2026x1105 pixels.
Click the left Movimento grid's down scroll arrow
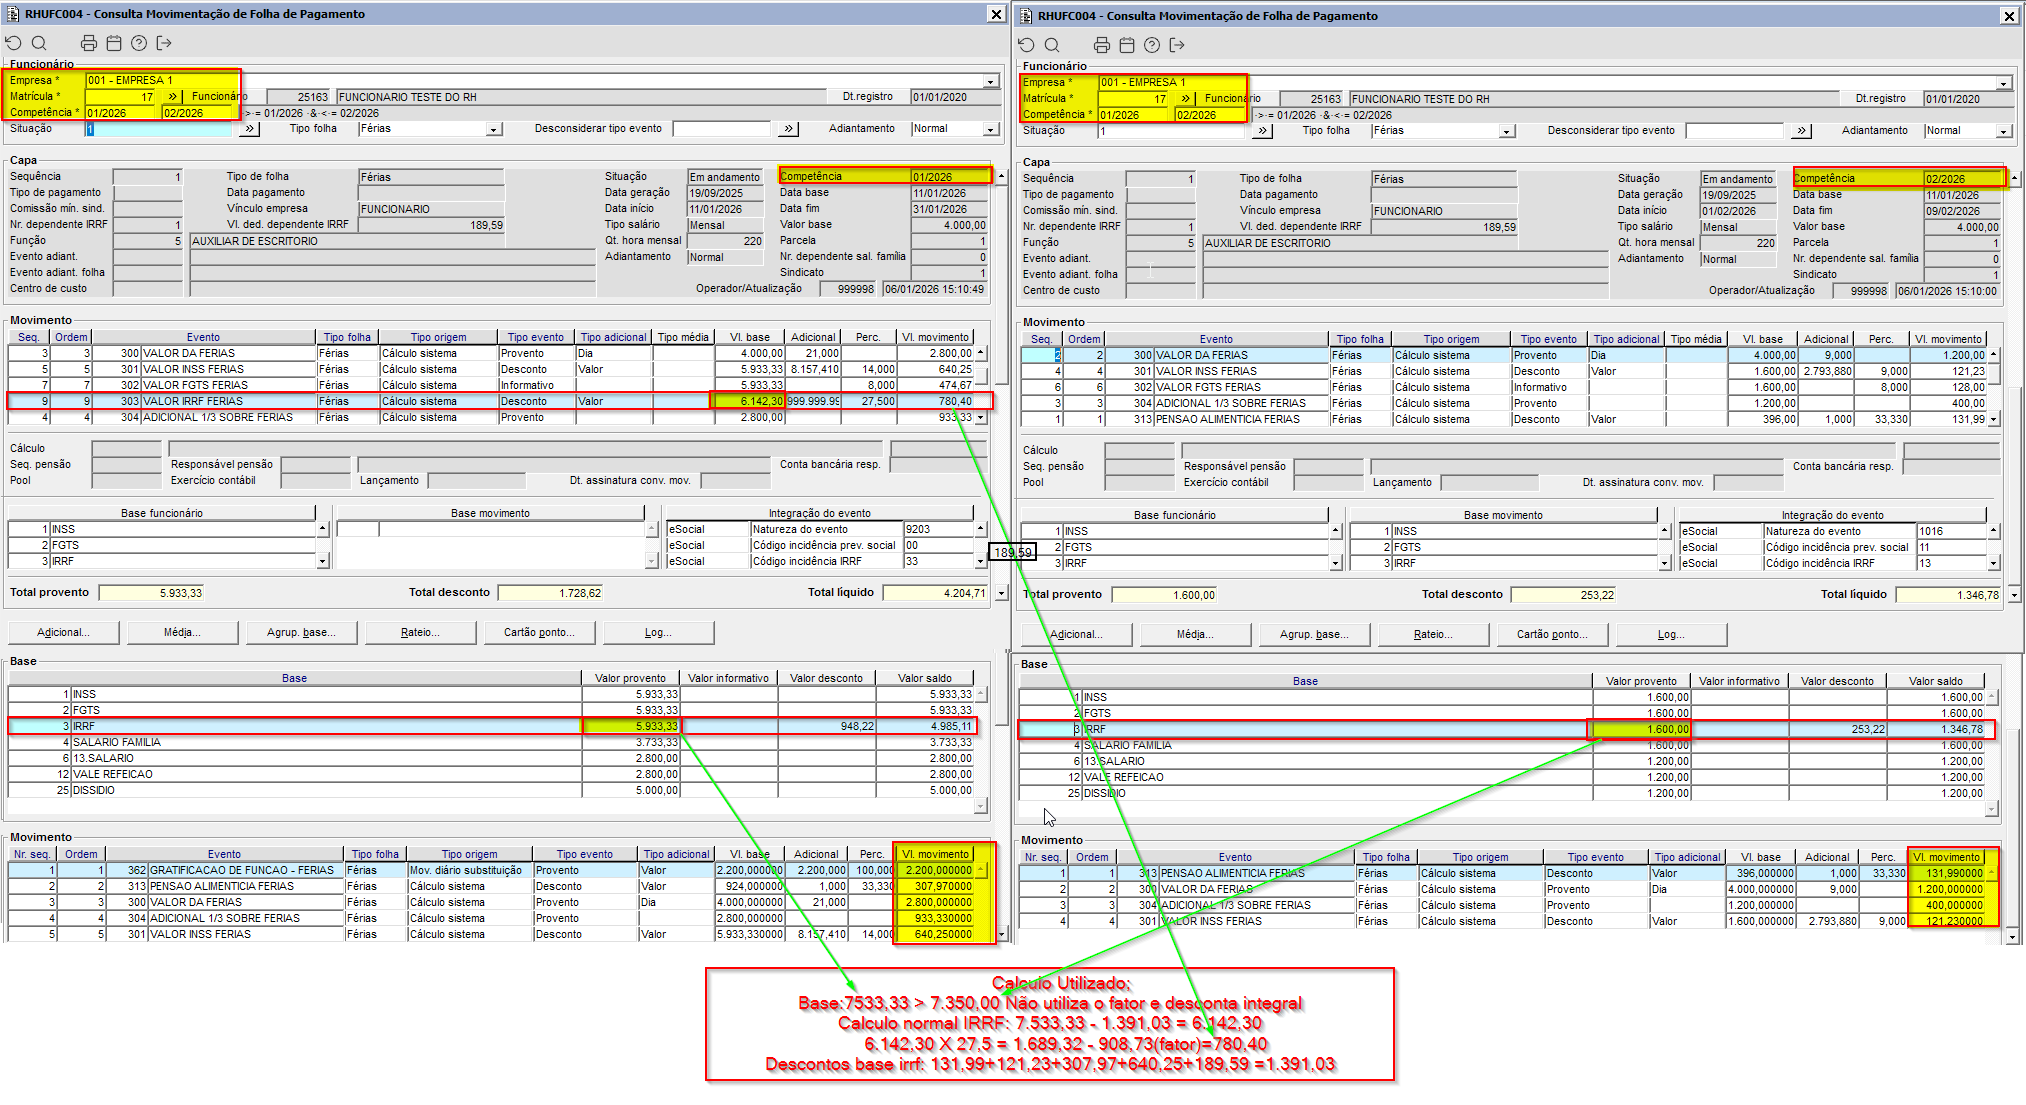click(981, 417)
